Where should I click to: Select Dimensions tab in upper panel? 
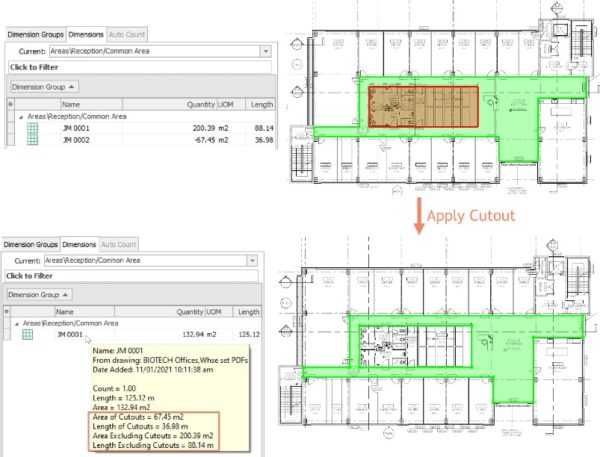86,34
